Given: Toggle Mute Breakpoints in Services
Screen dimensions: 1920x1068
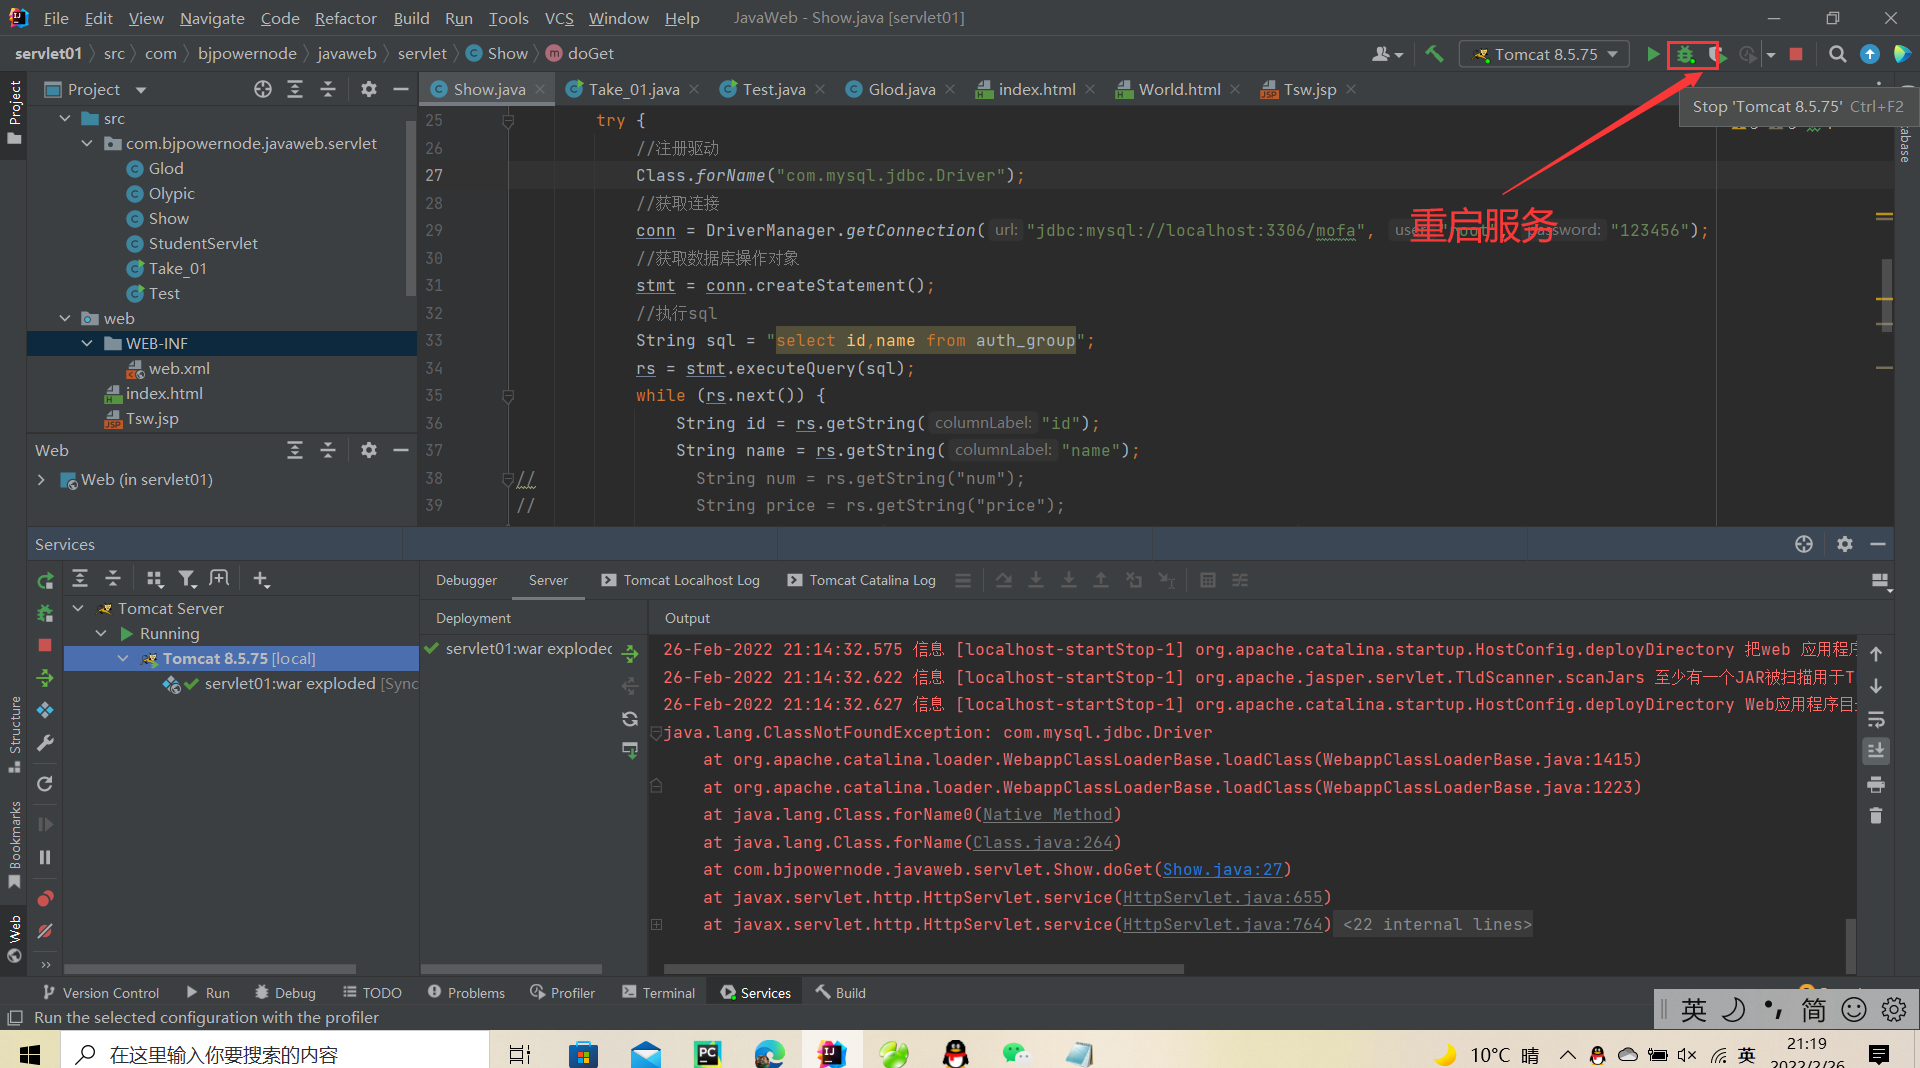Looking at the screenshot, I should [45, 931].
